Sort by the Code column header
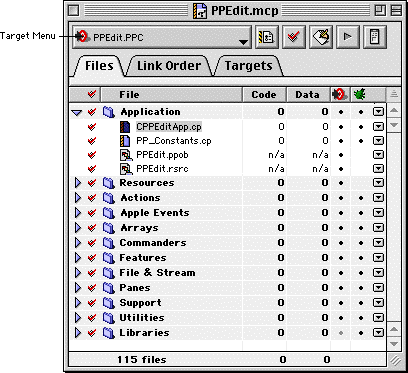408x373 pixels. [264, 95]
